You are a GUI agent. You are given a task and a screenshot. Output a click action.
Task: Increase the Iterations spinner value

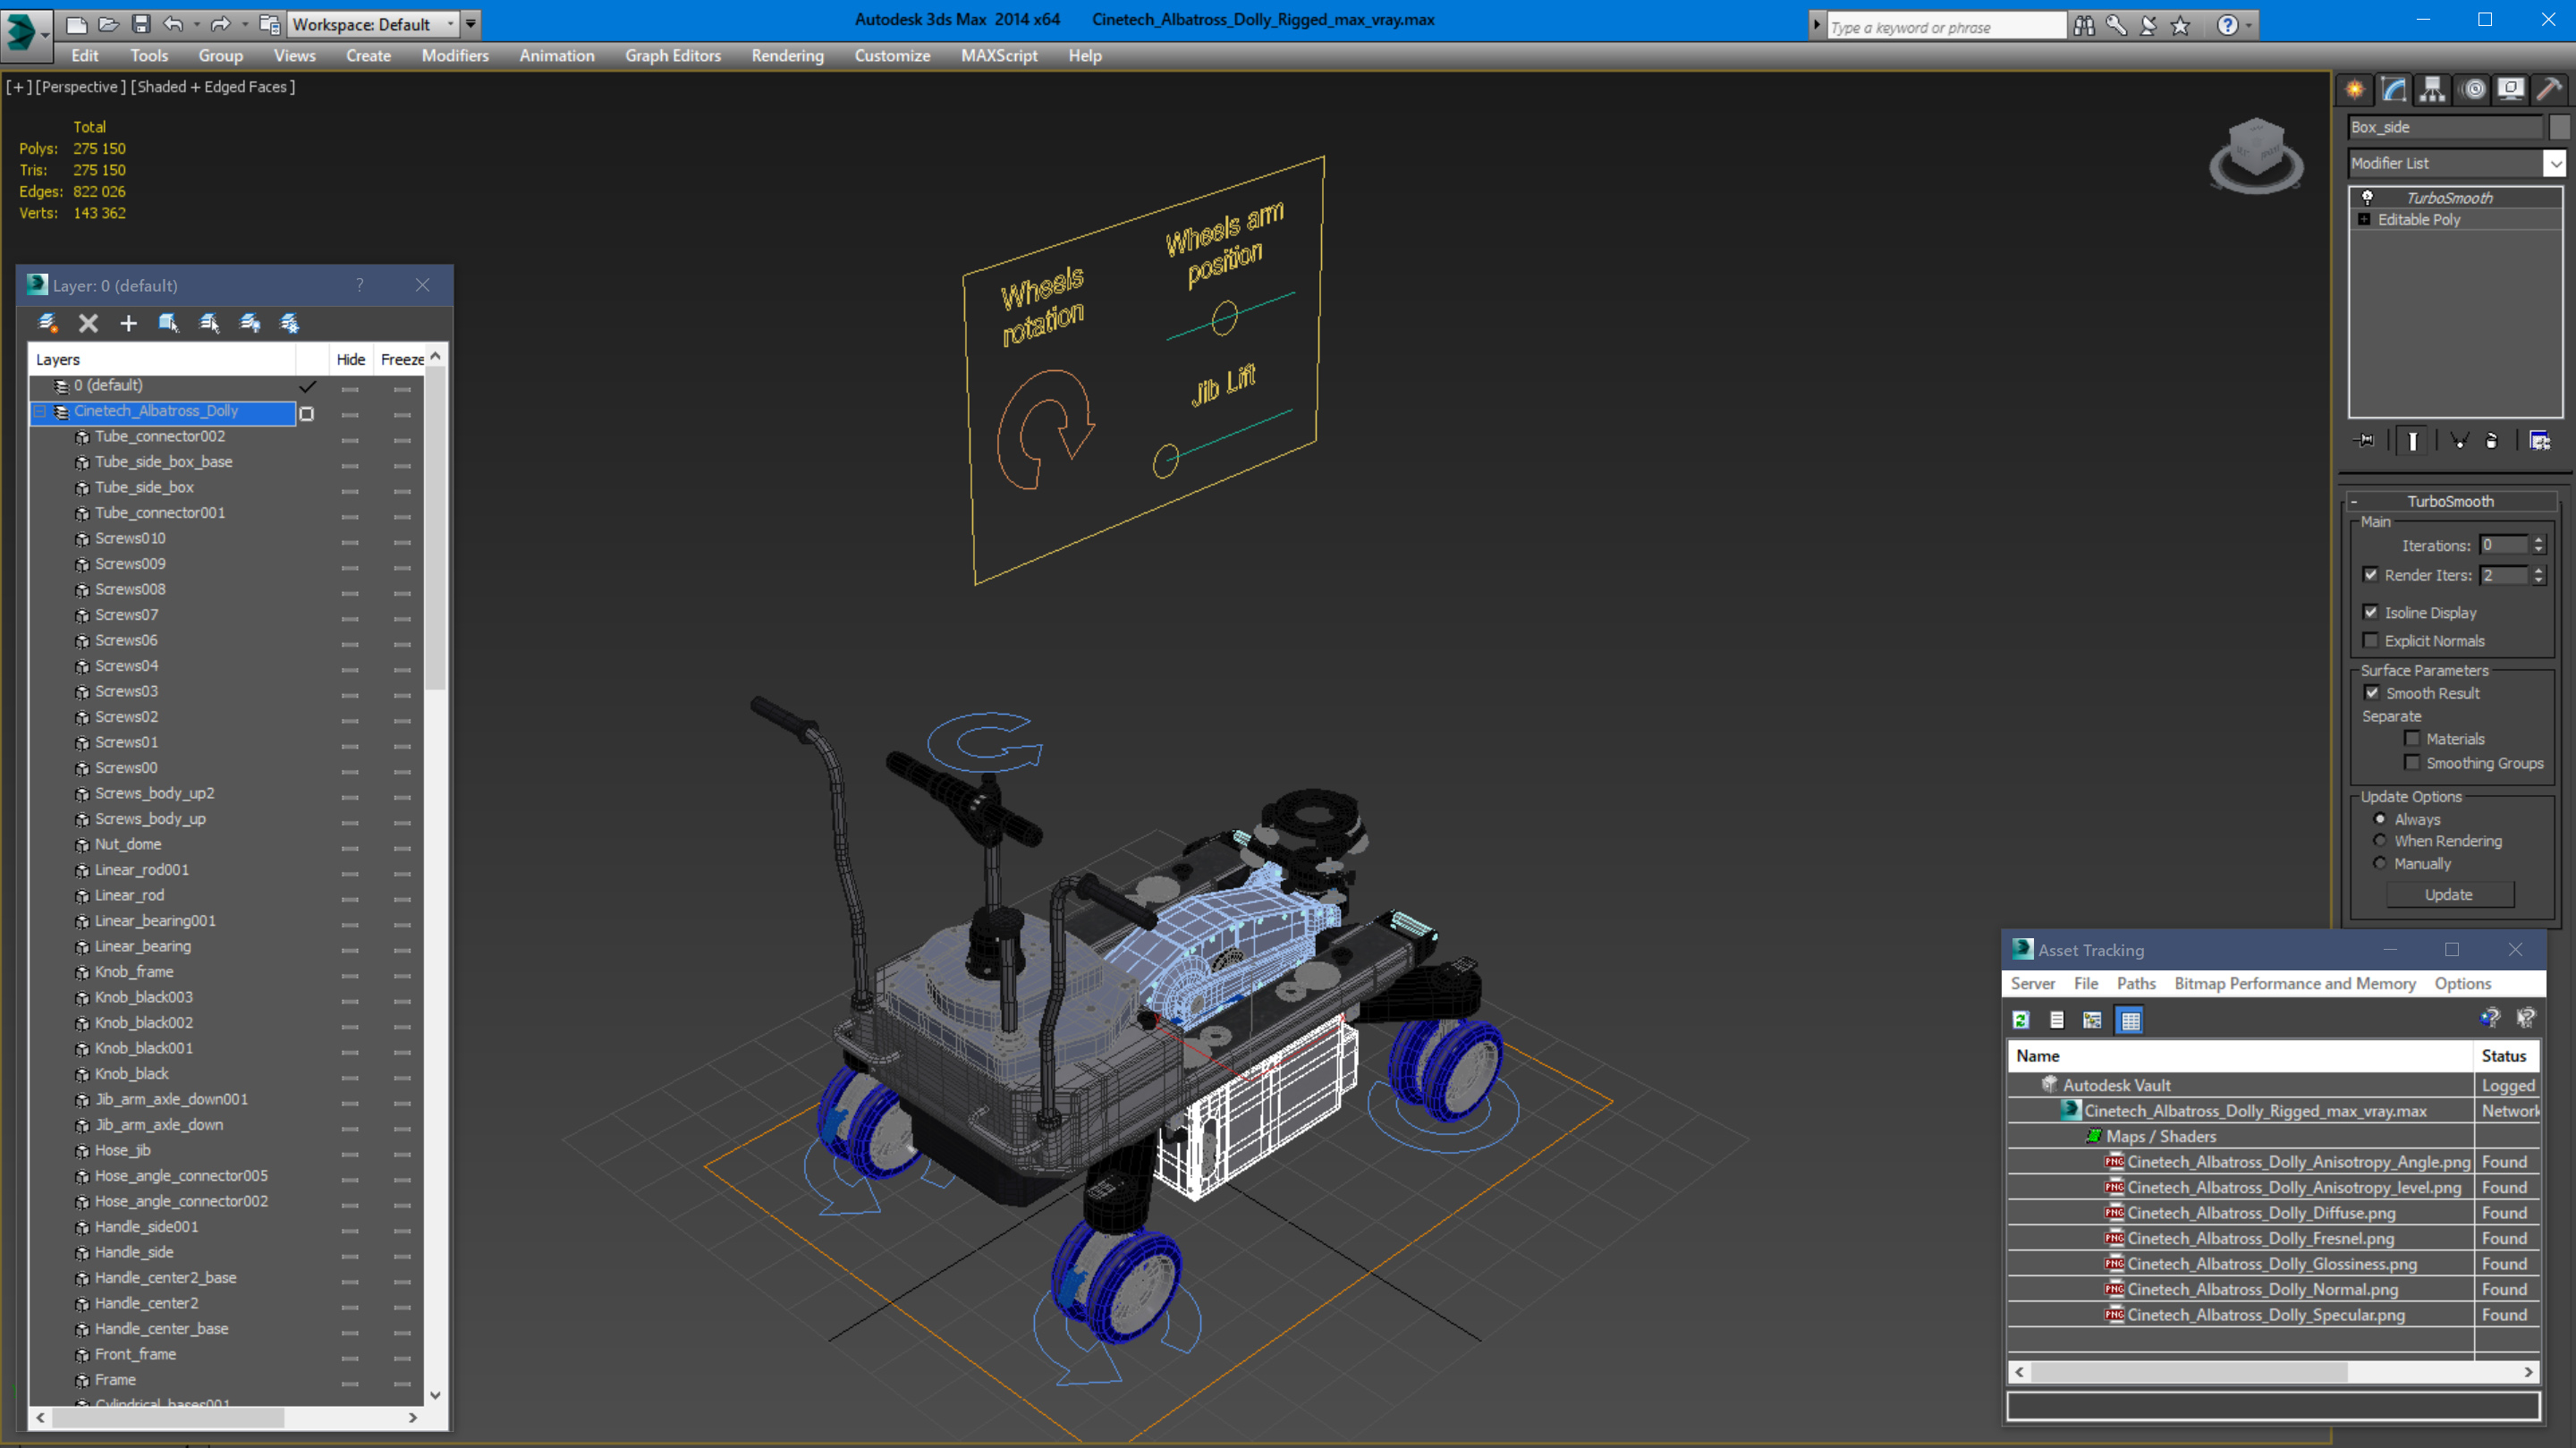(2538, 540)
